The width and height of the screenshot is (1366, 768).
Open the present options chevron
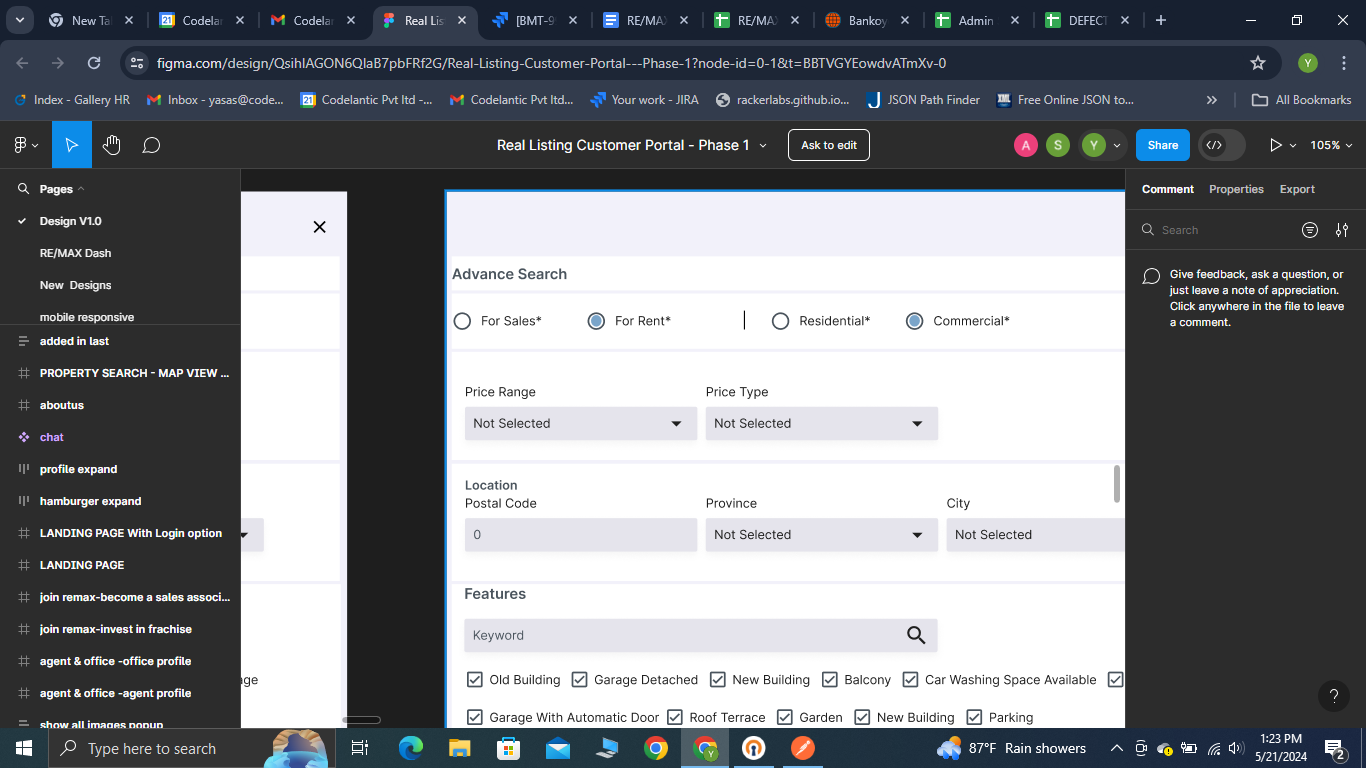click(1293, 146)
